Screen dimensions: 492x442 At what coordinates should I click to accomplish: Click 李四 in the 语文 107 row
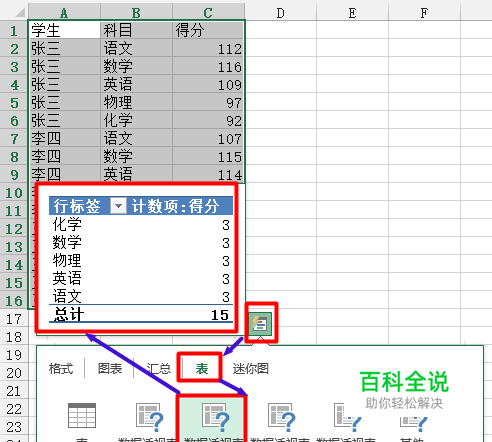[x=64, y=139]
